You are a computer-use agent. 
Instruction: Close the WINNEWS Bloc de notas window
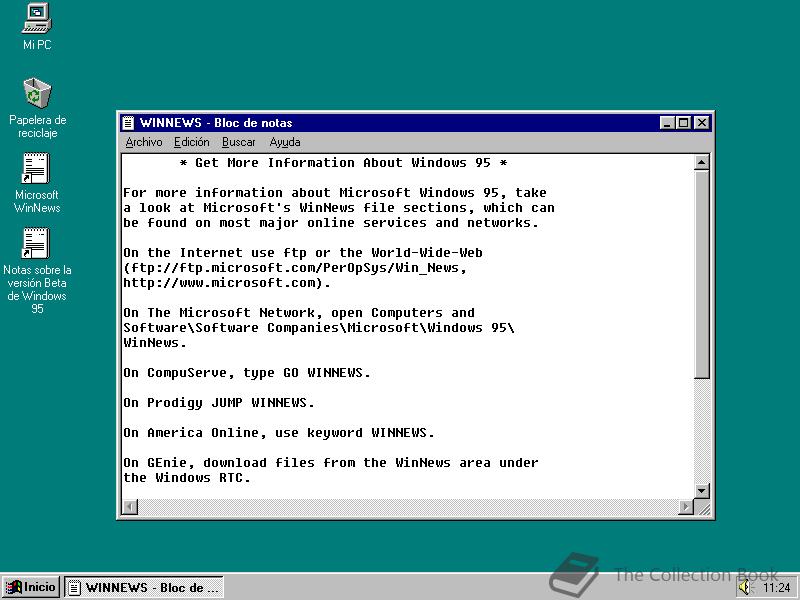(702, 123)
